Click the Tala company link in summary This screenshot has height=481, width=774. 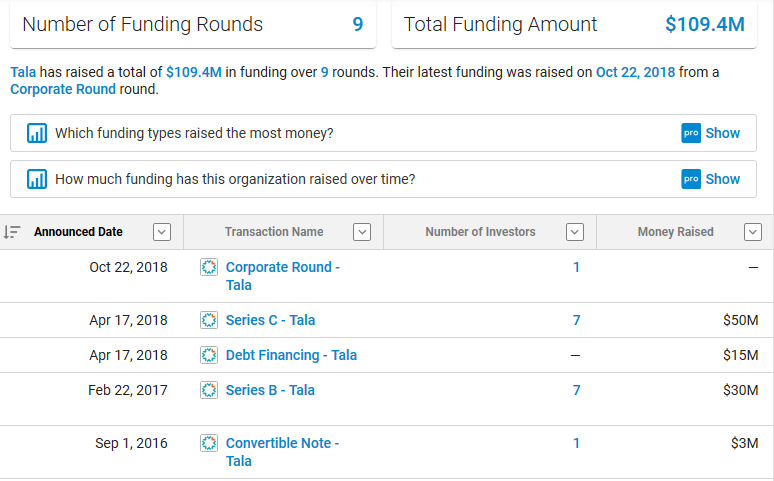pos(22,72)
